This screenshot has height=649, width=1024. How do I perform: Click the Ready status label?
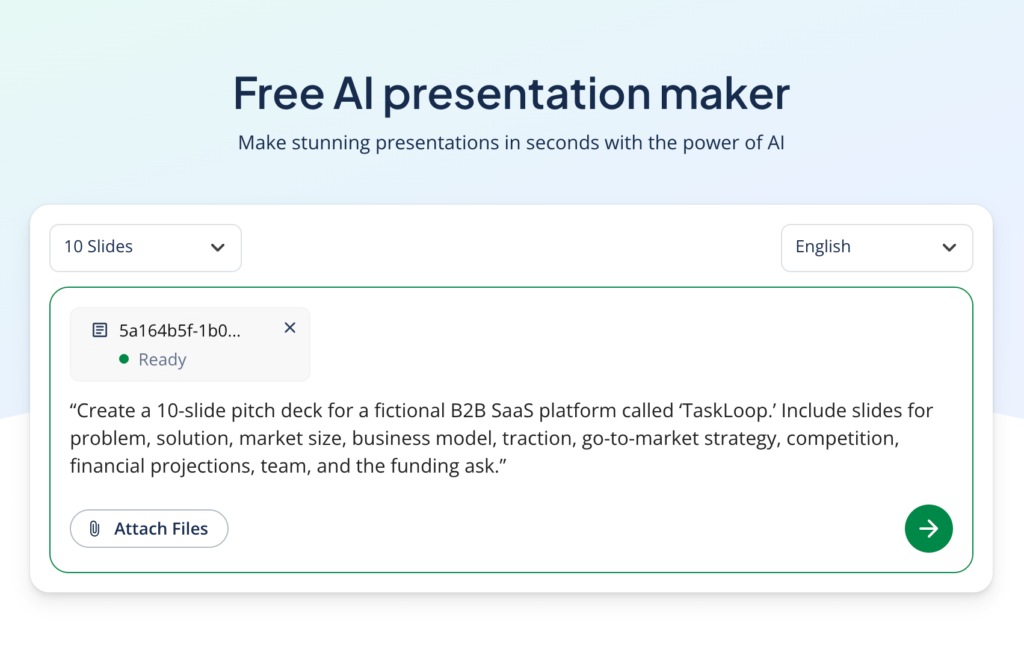click(162, 359)
